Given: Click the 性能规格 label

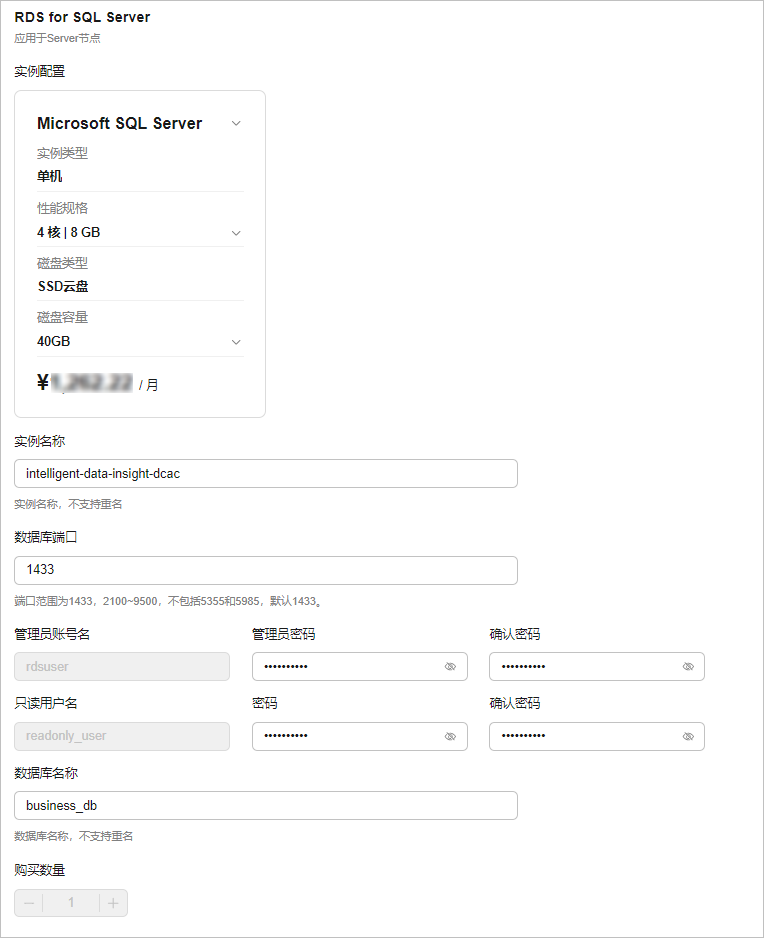Looking at the screenshot, I should click(x=62, y=208).
